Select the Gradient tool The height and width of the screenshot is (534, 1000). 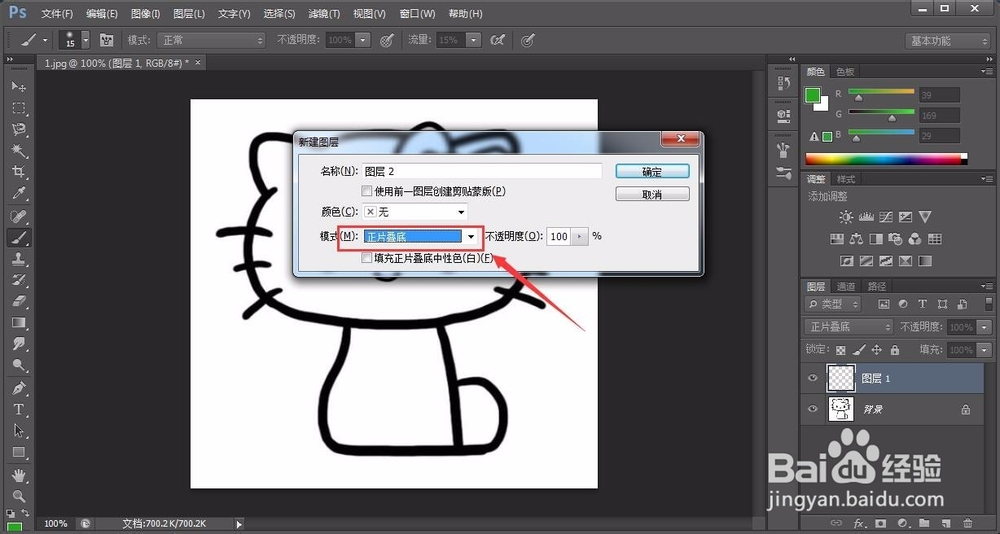18,323
